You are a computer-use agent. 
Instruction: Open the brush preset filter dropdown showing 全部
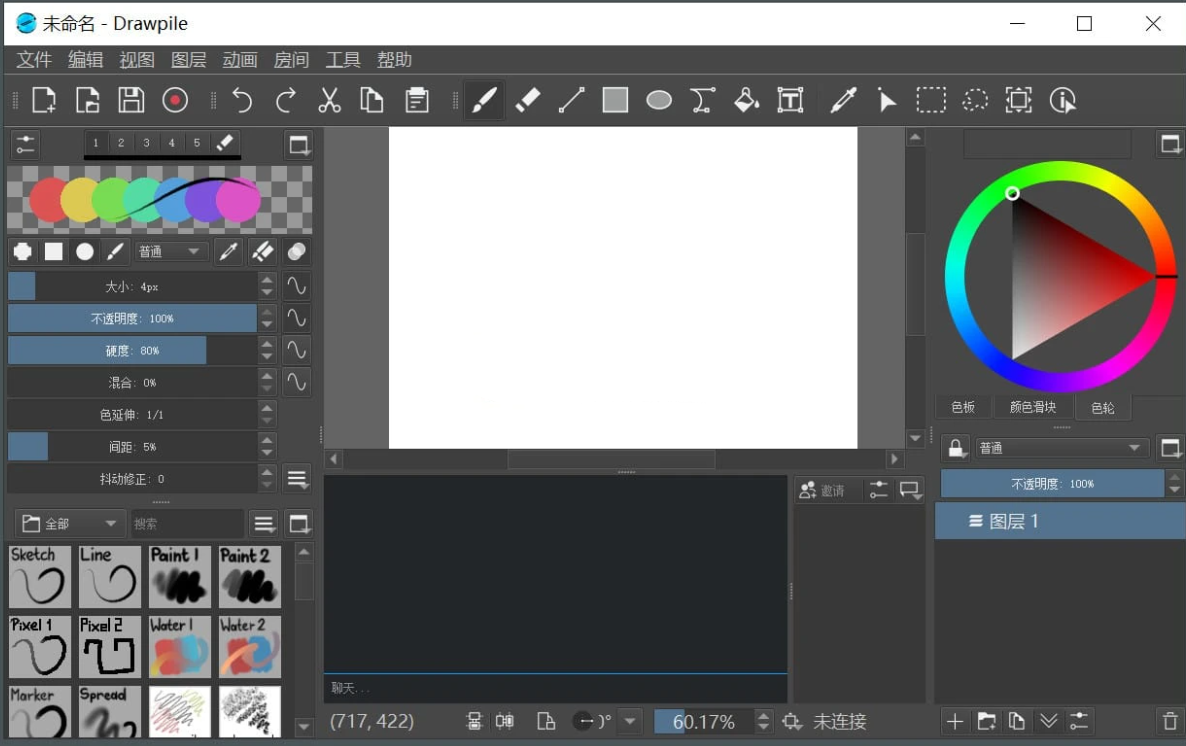click(68, 522)
